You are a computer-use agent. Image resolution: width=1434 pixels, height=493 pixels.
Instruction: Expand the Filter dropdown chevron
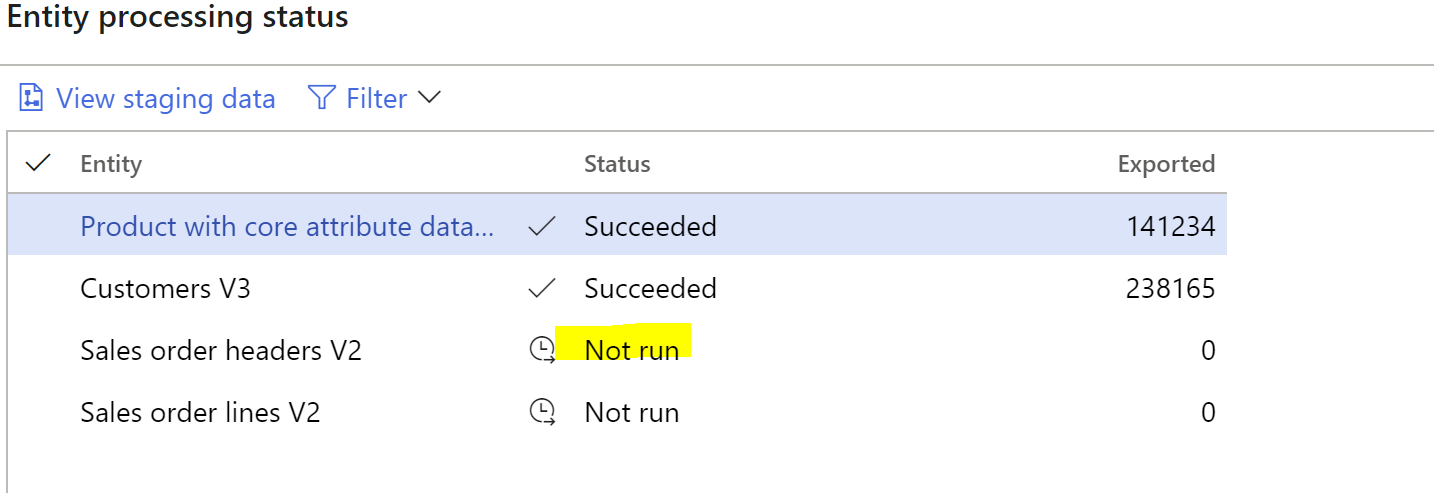tap(429, 98)
